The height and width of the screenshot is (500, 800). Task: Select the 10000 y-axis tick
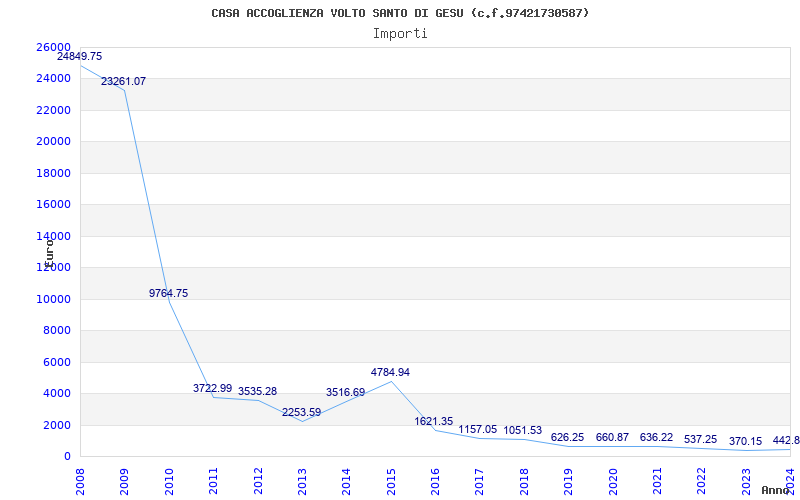[53, 299]
